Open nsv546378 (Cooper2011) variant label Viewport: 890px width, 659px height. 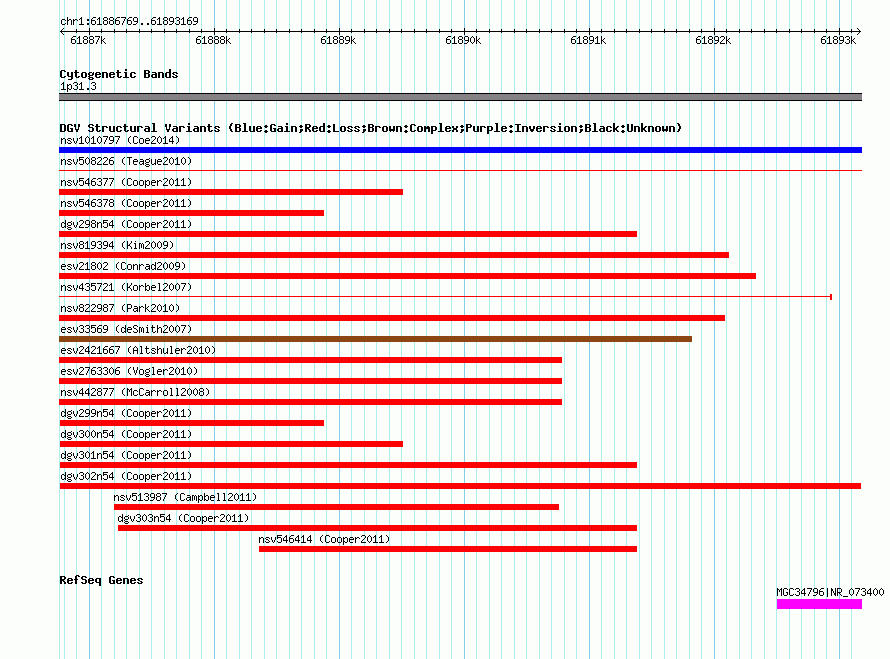(126, 203)
